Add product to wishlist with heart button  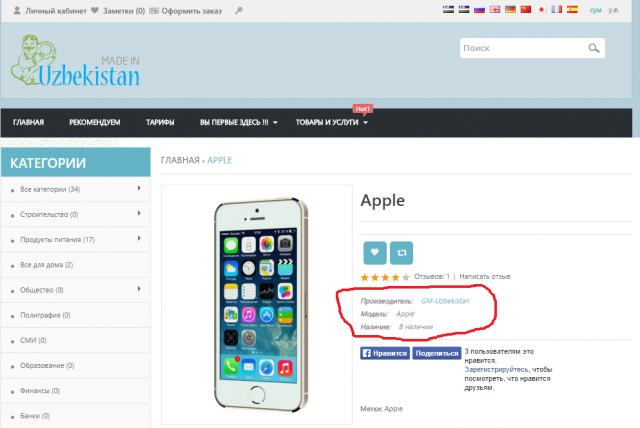point(374,253)
